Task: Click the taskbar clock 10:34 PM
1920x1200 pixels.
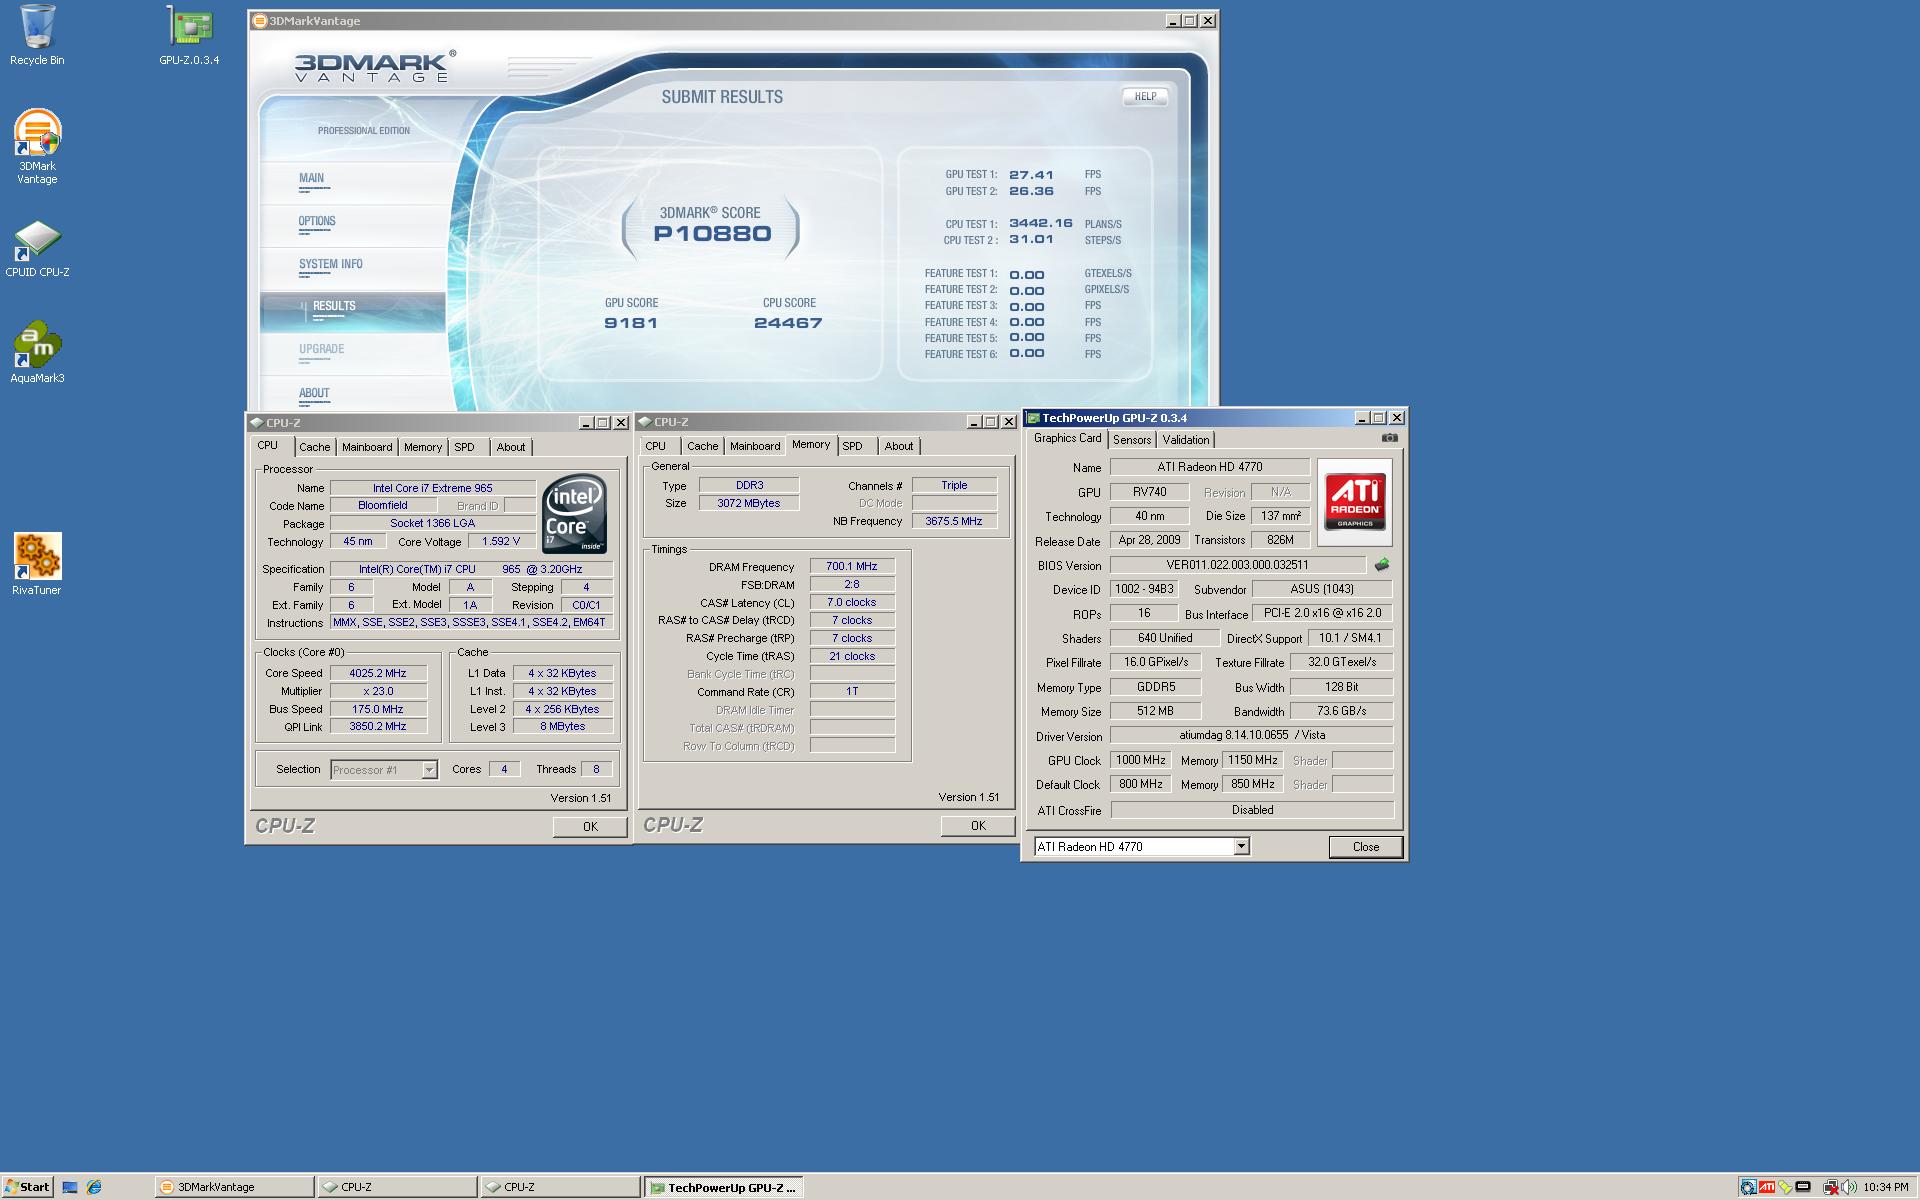Action: coord(1886,1187)
